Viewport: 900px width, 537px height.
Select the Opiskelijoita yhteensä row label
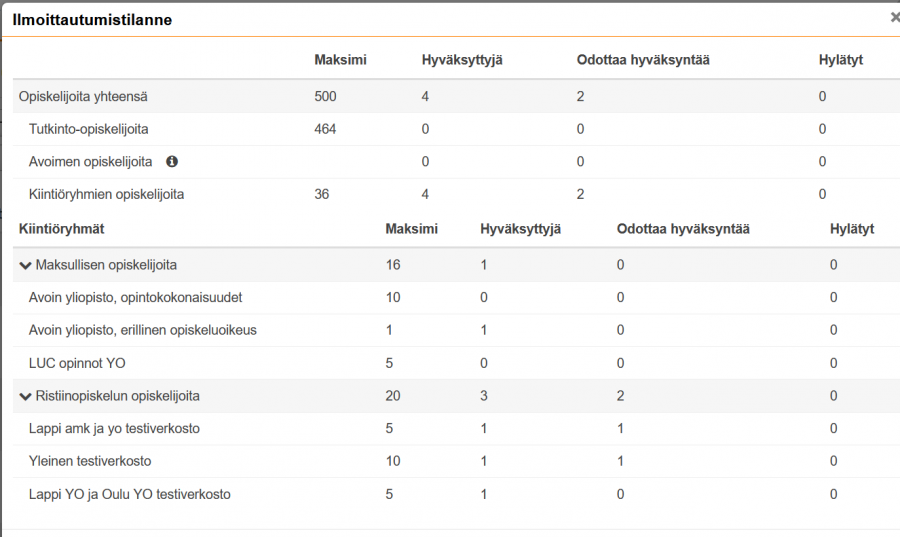pos(83,97)
